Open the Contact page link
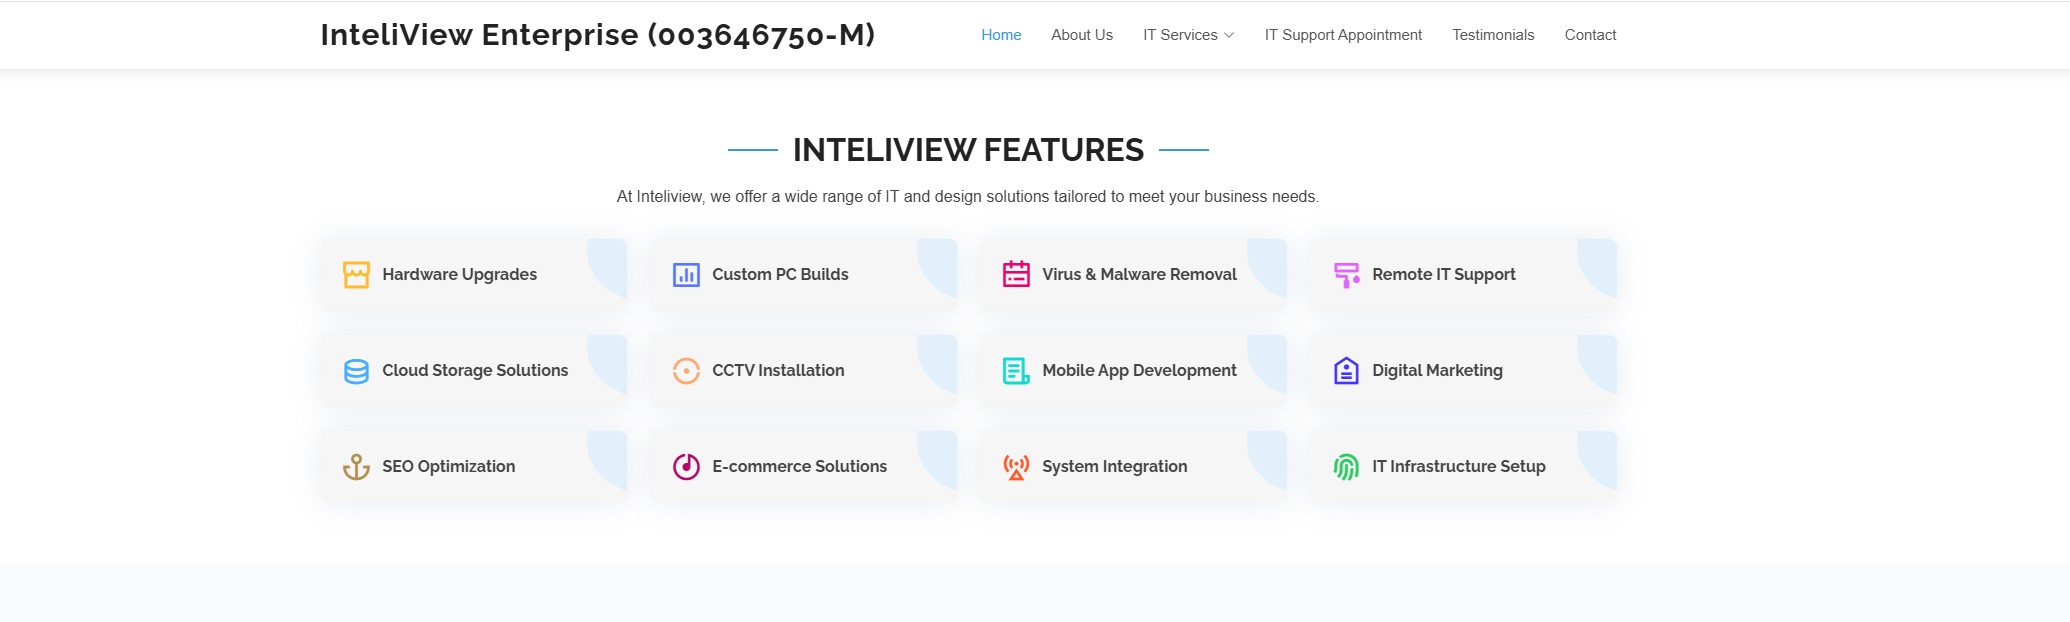This screenshot has height=622, width=2070. click(x=1590, y=35)
